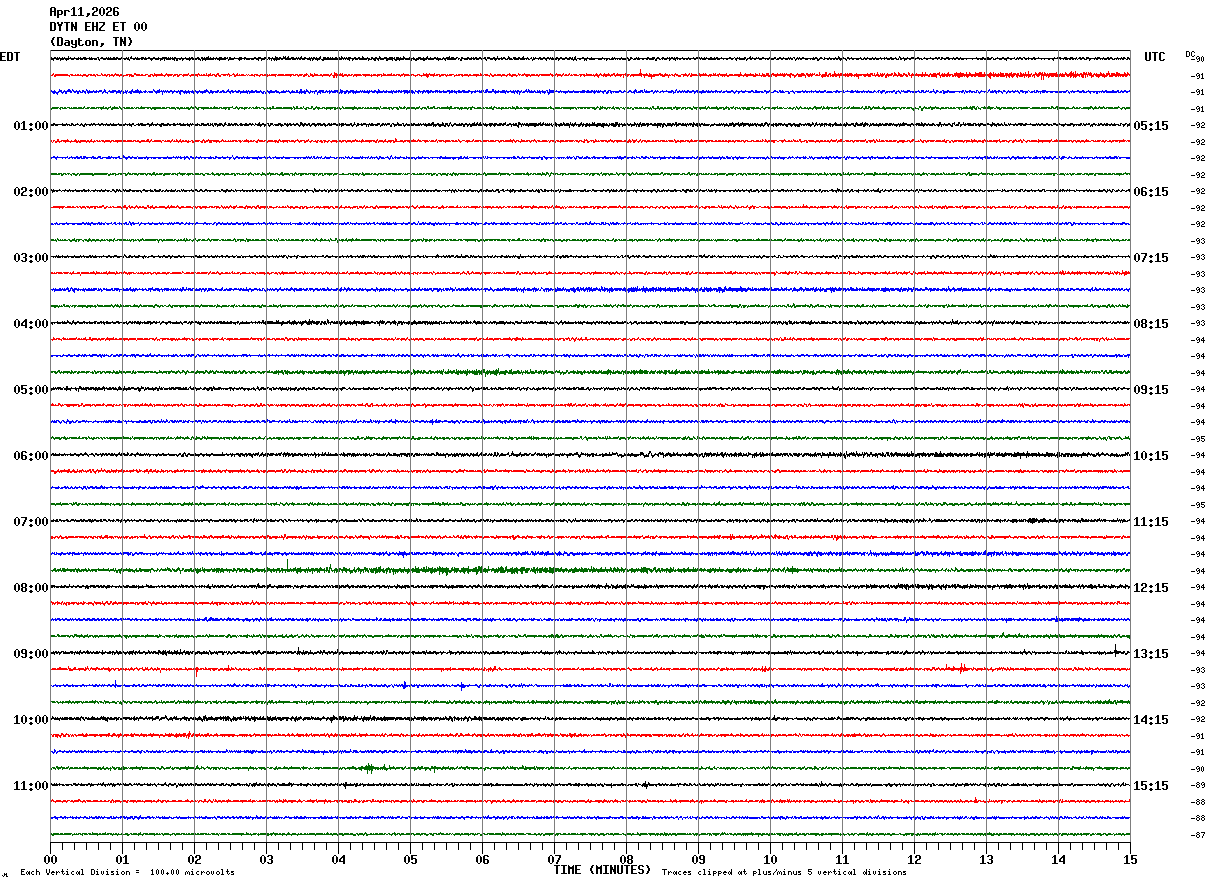Select the 07:00 EDT time label
The width and height of the screenshot is (1210, 886).
point(31,522)
